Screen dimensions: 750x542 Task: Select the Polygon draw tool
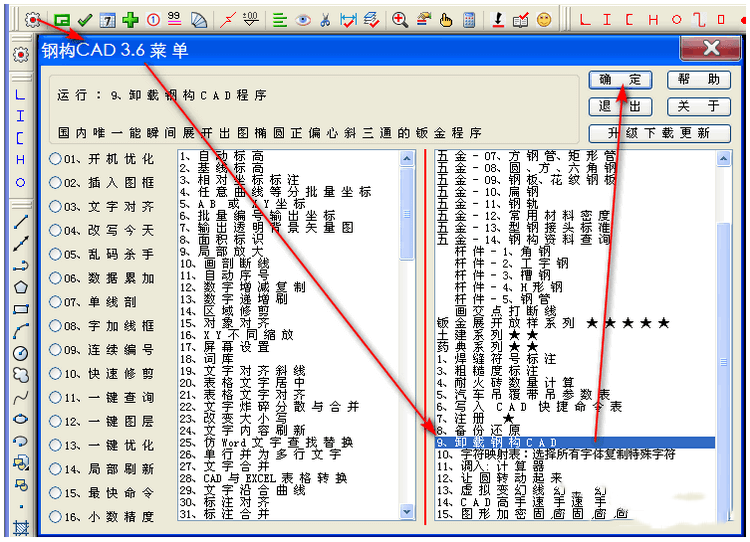[21, 288]
